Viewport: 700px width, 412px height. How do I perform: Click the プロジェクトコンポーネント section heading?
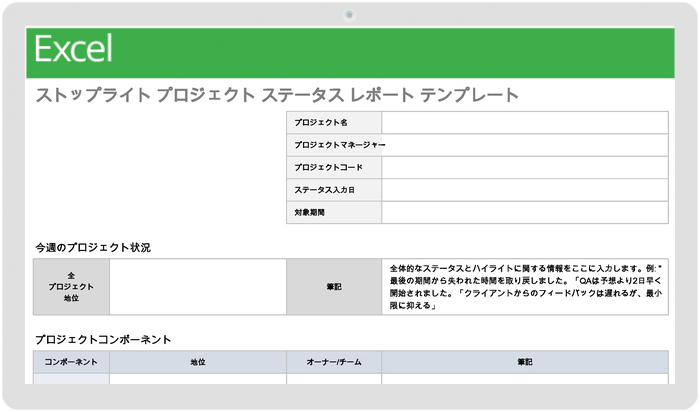(103, 340)
